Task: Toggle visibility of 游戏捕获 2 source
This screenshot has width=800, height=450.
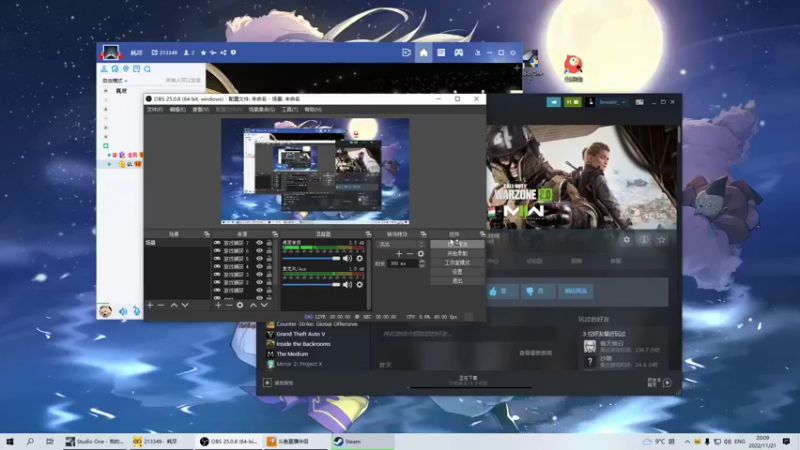Action: tap(259, 282)
